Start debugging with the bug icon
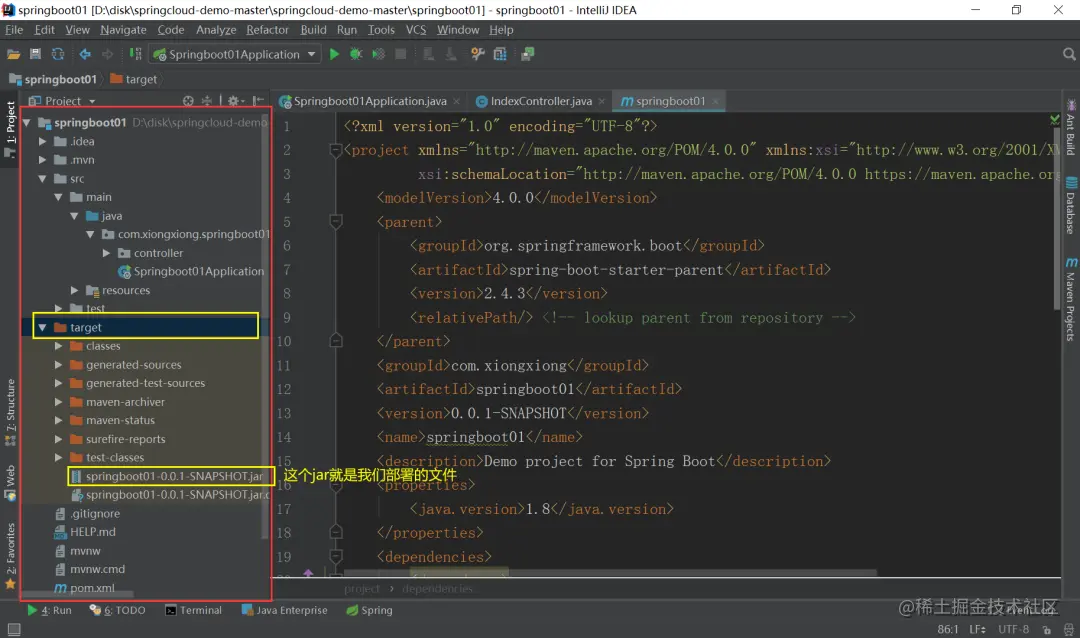1080x638 pixels. click(x=356, y=54)
